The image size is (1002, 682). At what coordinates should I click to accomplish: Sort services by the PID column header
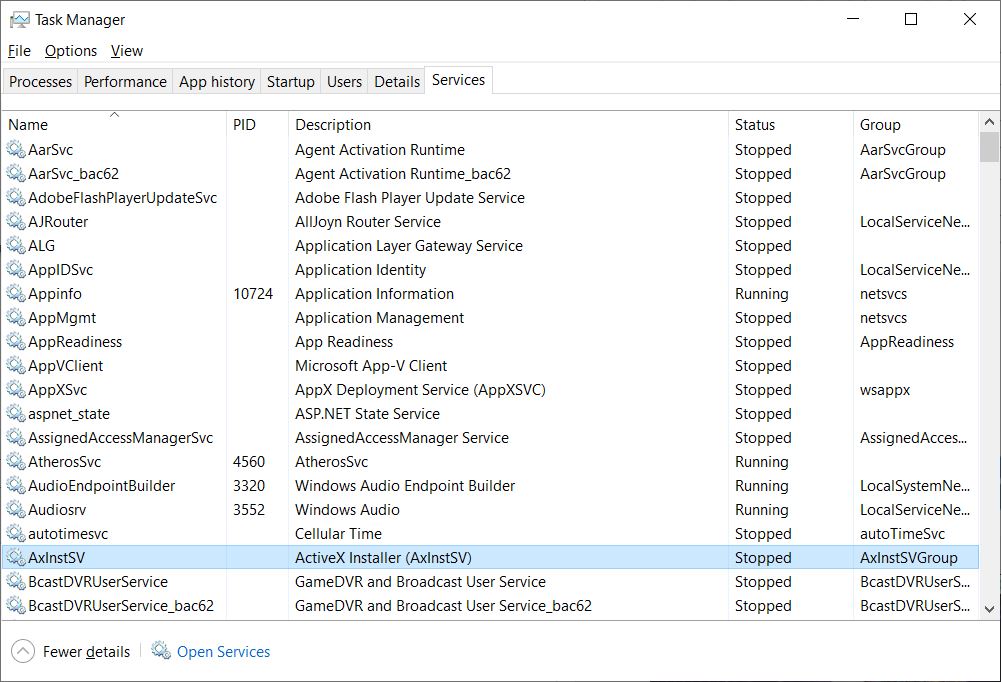244,125
